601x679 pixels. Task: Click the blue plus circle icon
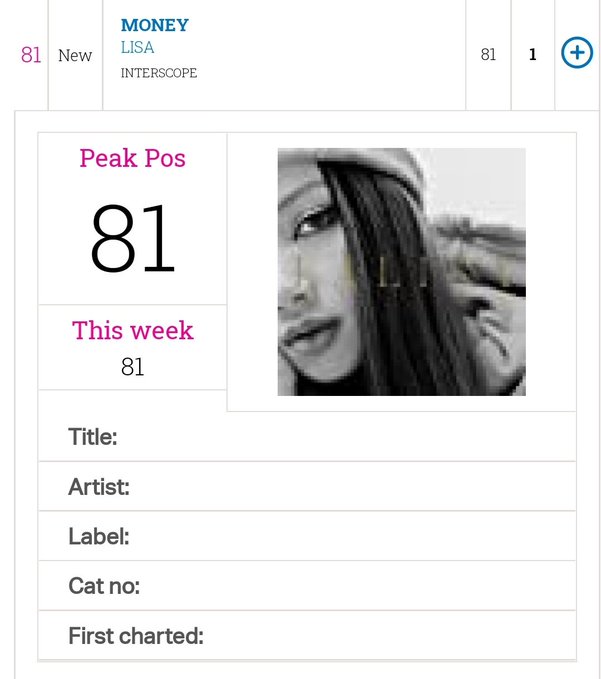click(x=577, y=53)
